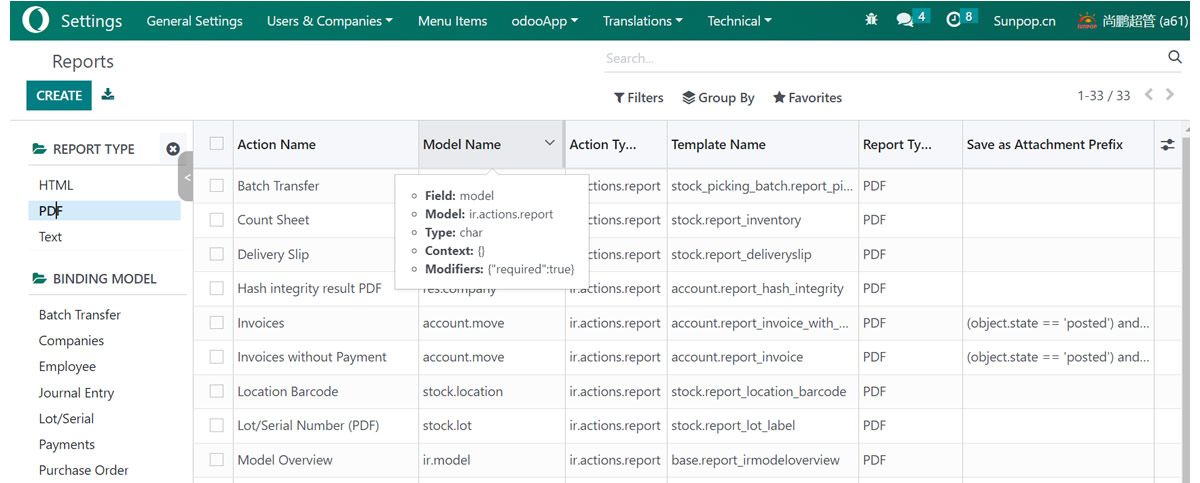
Task: Clear the Report Type filter
Action: 172,149
